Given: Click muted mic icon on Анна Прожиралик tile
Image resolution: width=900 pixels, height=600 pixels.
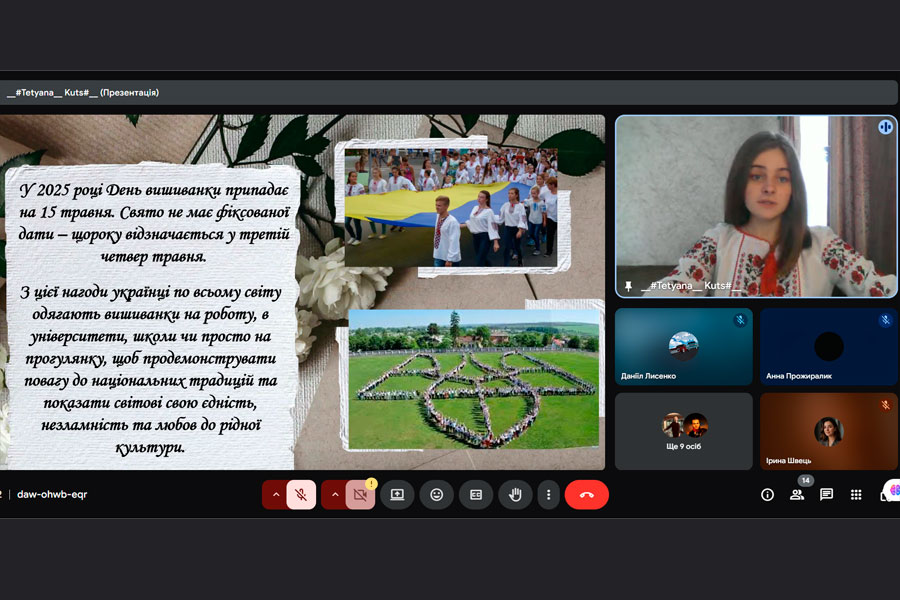Looking at the screenshot, I should [x=886, y=320].
